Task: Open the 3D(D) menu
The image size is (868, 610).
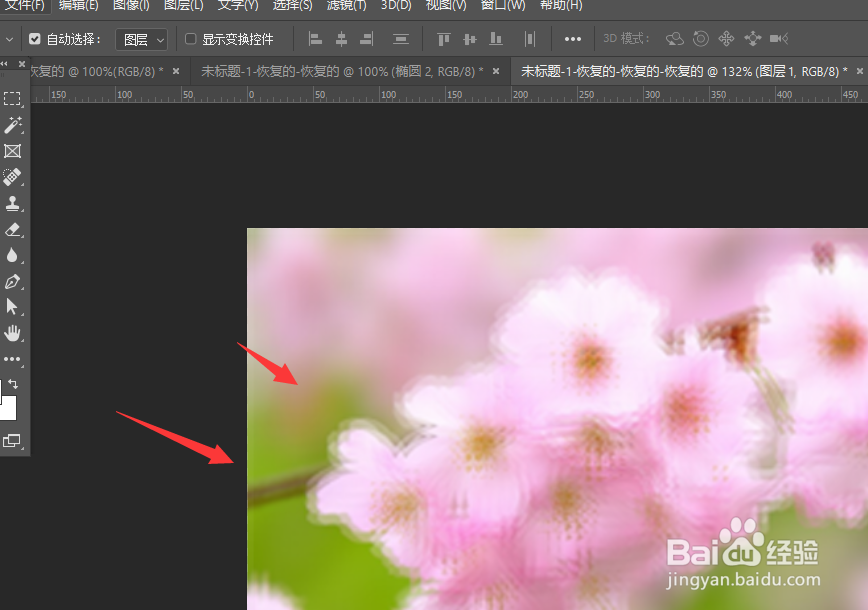Action: pos(396,6)
